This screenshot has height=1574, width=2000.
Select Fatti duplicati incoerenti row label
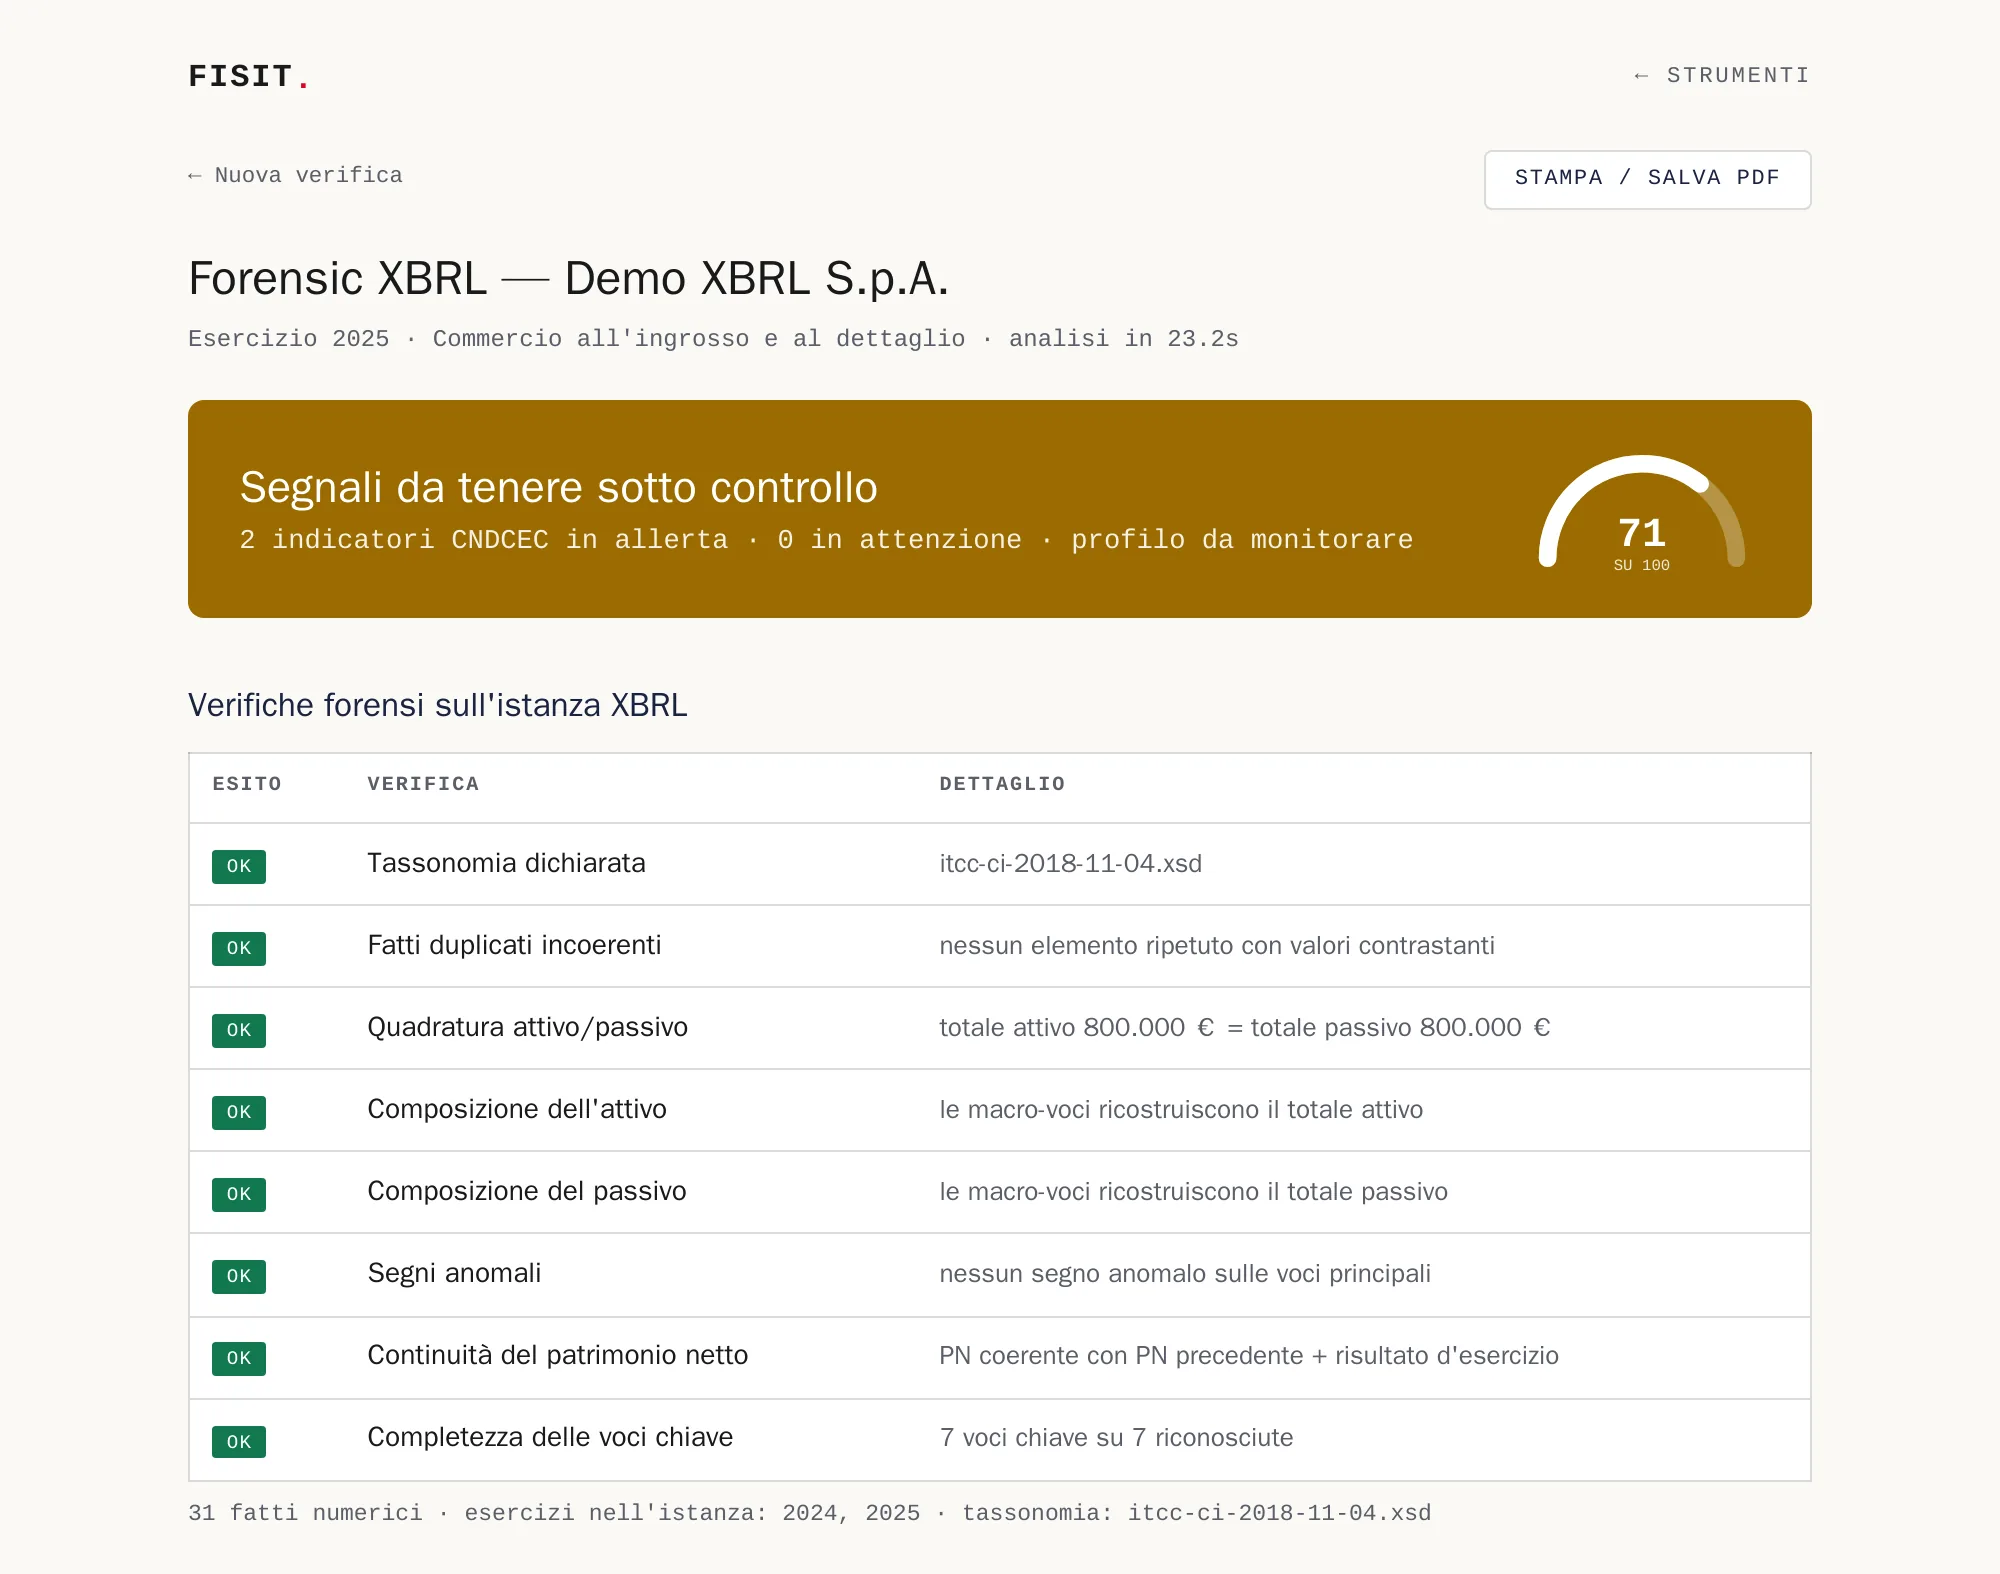(514, 945)
